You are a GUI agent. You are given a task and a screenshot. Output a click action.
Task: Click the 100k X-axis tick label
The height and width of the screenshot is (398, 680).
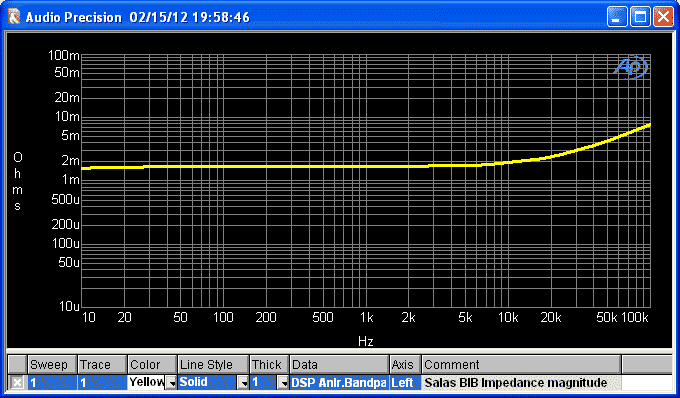pyautogui.click(x=635, y=318)
